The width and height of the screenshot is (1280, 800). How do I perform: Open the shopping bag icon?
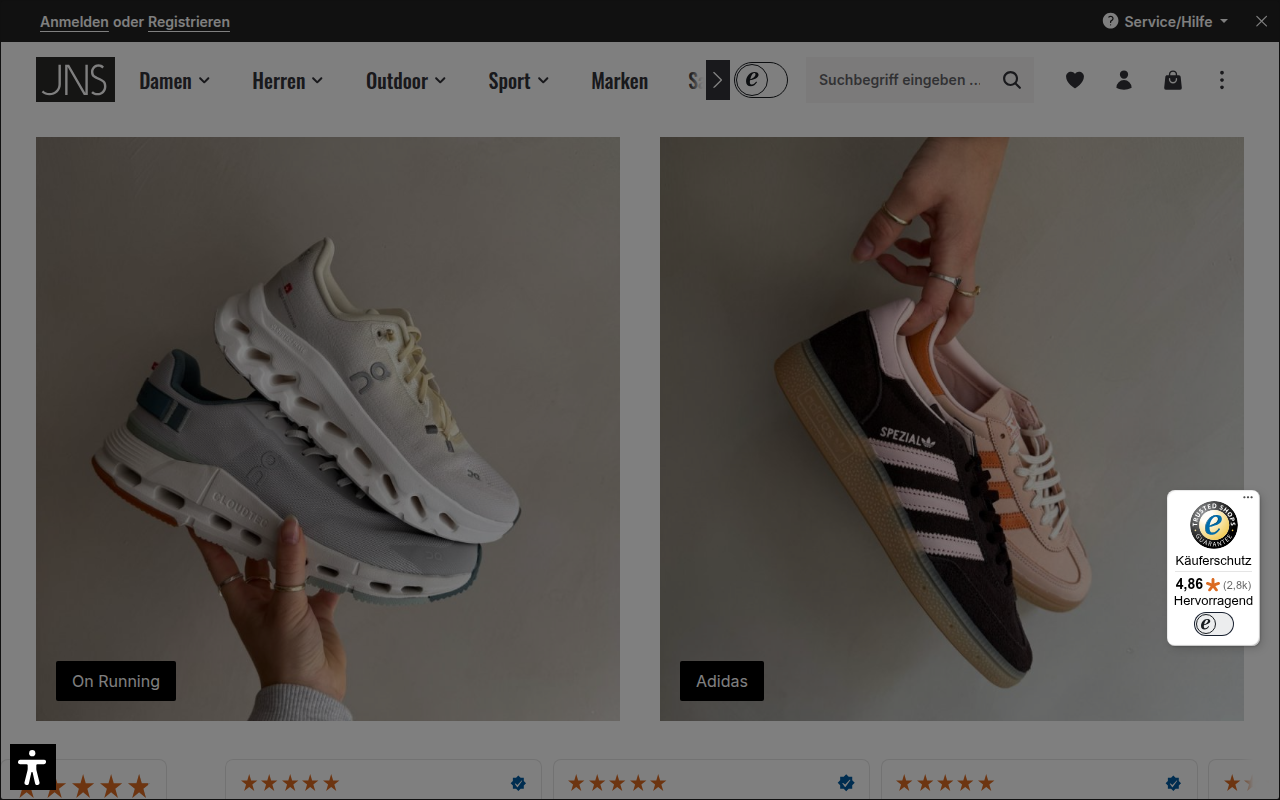point(1173,80)
